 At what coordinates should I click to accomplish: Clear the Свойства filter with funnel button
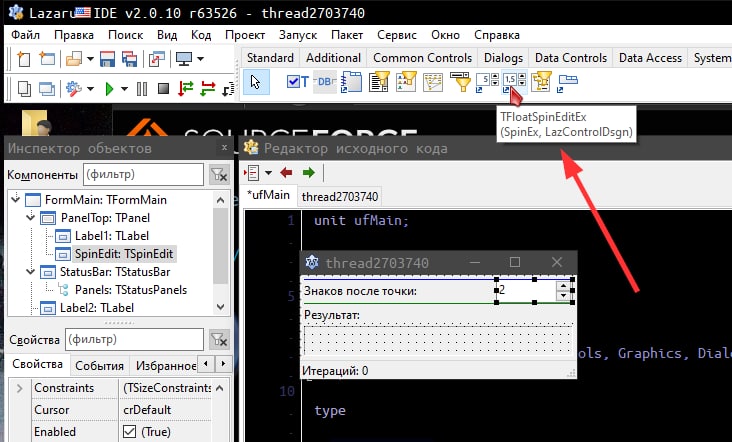[x=219, y=340]
